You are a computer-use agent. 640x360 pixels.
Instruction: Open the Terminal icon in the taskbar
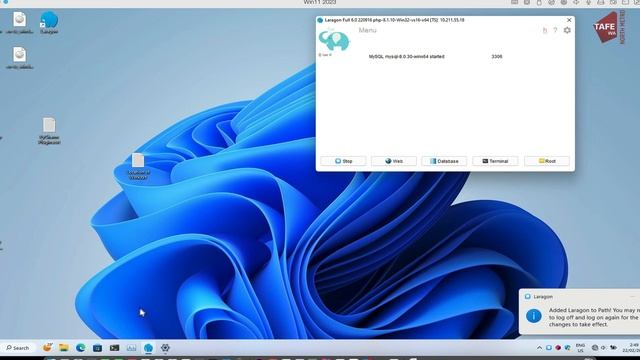114,348
